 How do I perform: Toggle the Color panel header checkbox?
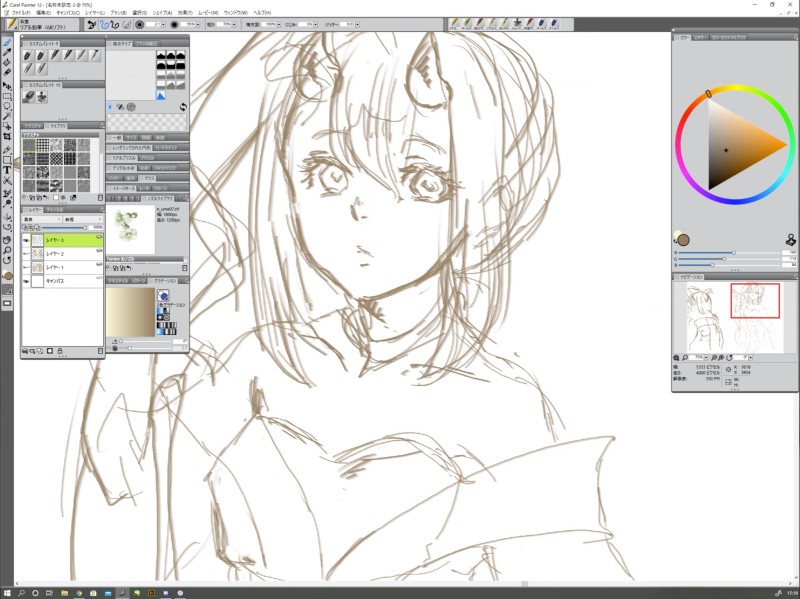pyautogui.click(x=677, y=37)
